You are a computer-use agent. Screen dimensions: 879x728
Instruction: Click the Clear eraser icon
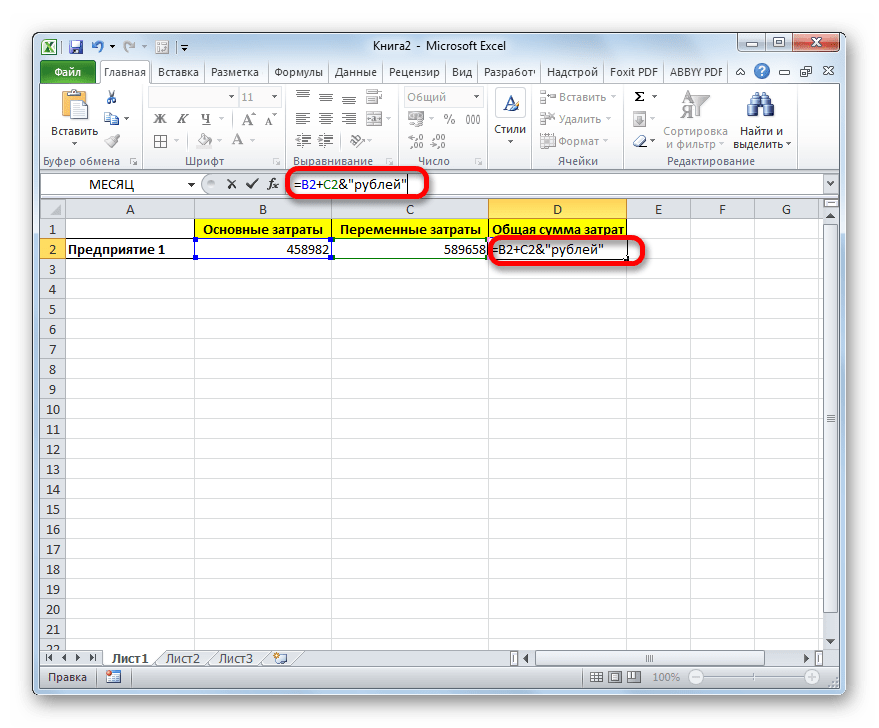coord(640,141)
